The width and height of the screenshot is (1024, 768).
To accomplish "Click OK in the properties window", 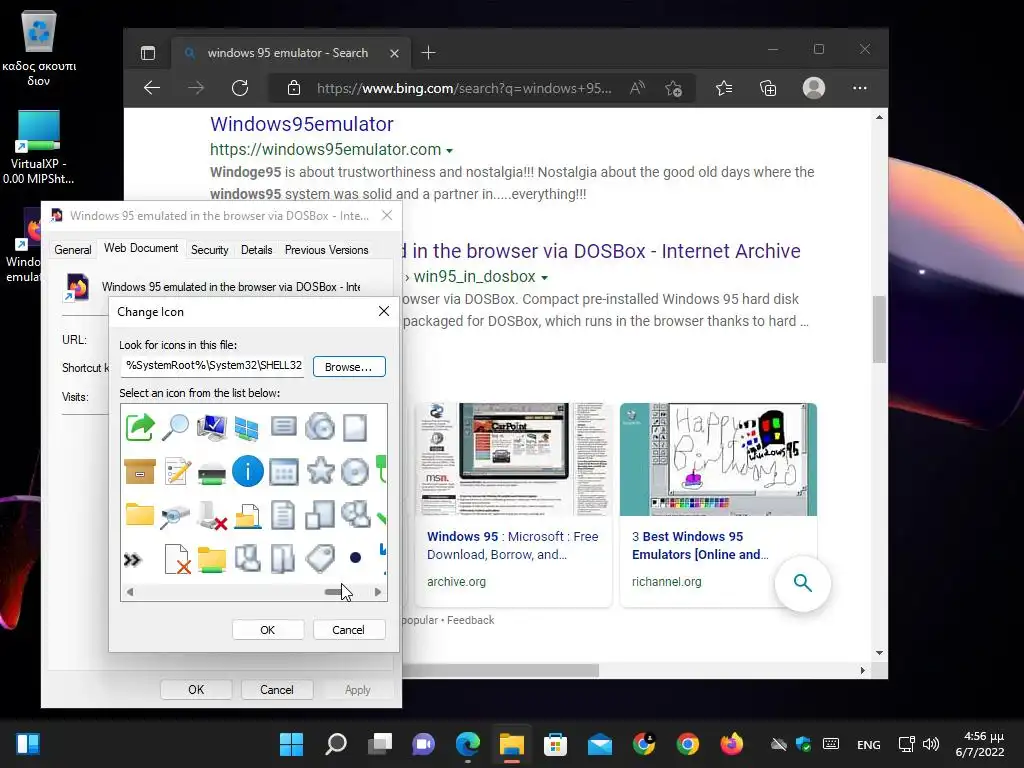I will (x=196, y=690).
